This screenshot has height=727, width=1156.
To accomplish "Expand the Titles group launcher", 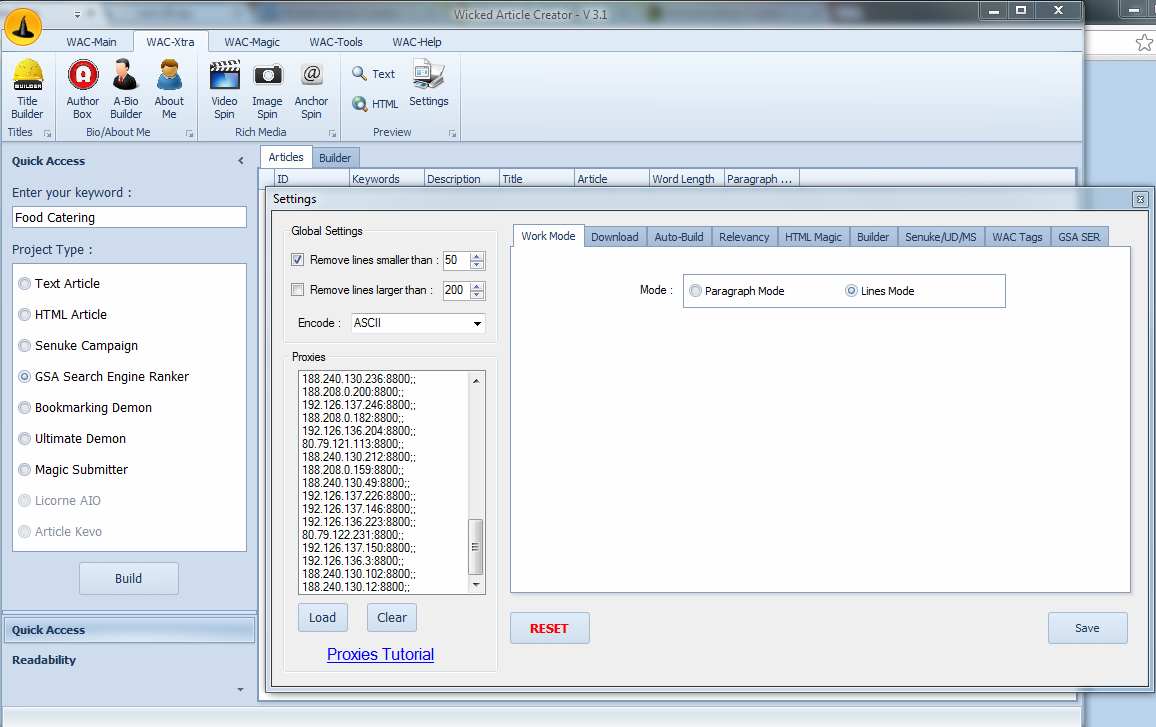I will (x=48, y=133).
